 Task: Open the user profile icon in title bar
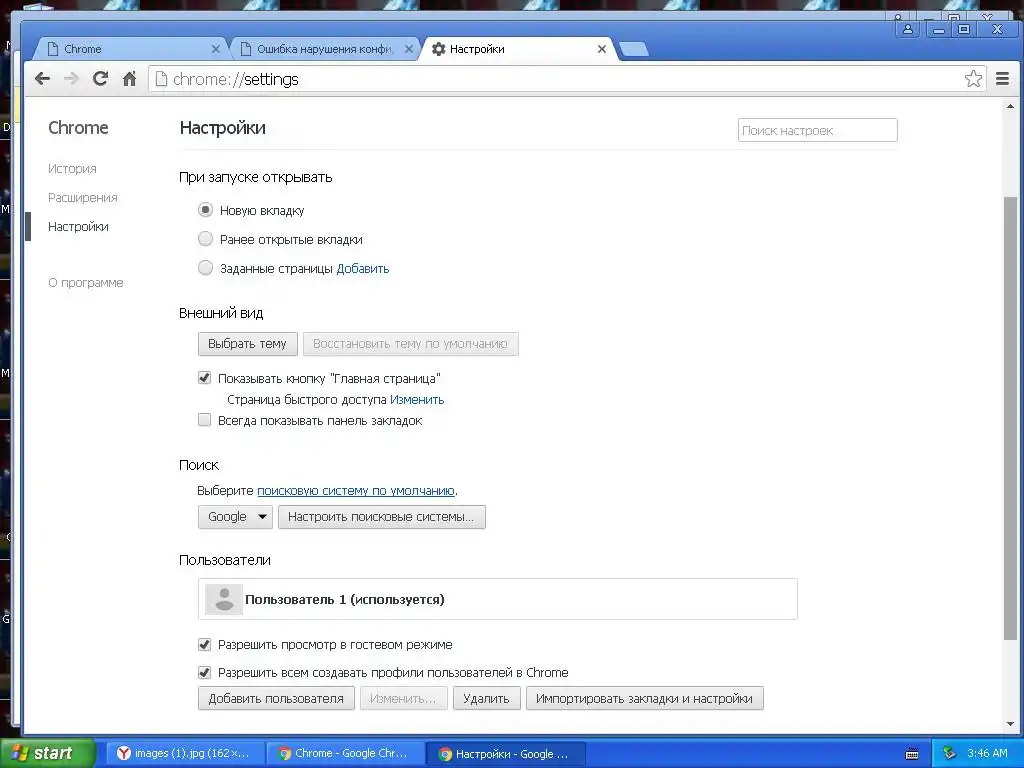908,29
